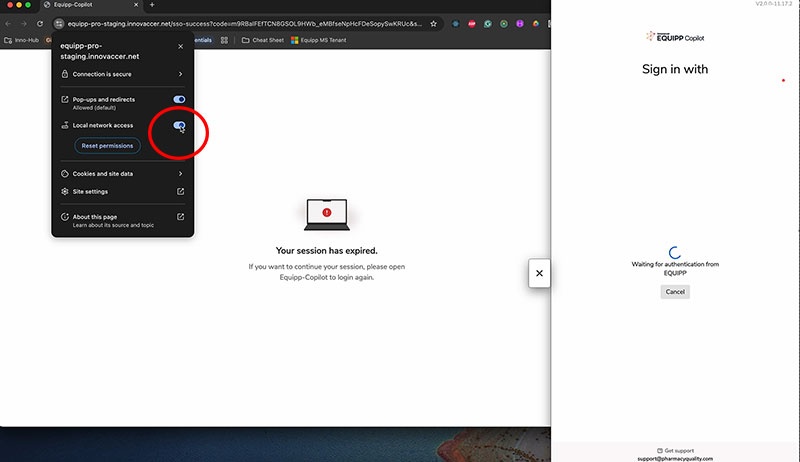Click the site info icon in address bar
The image size is (800, 462).
coord(59,23)
